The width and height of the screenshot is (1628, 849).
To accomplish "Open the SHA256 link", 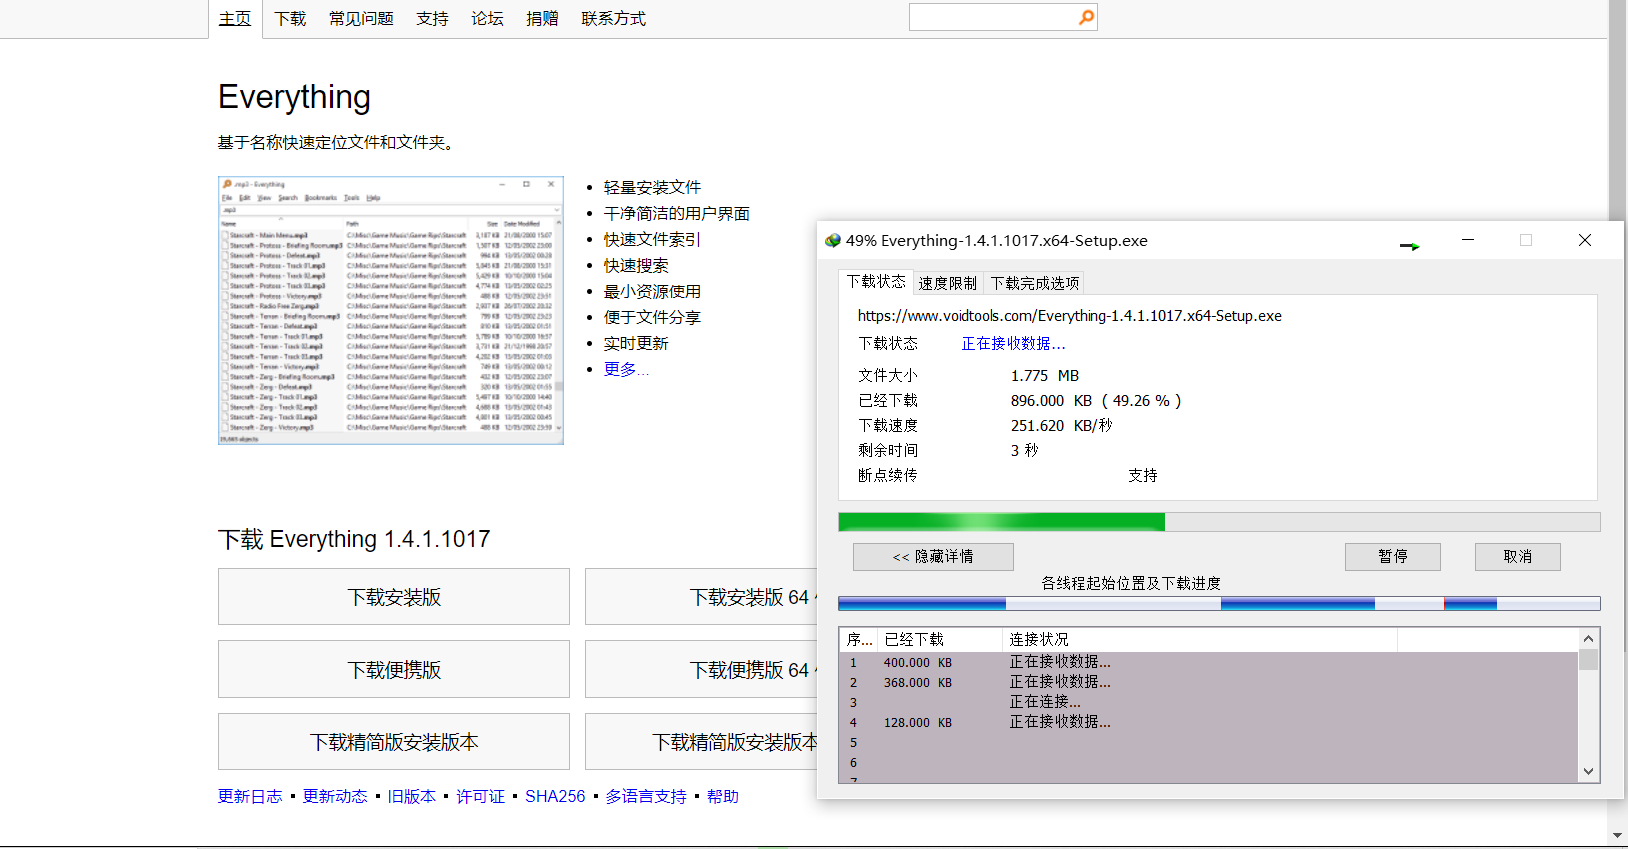I will (x=555, y=796).
